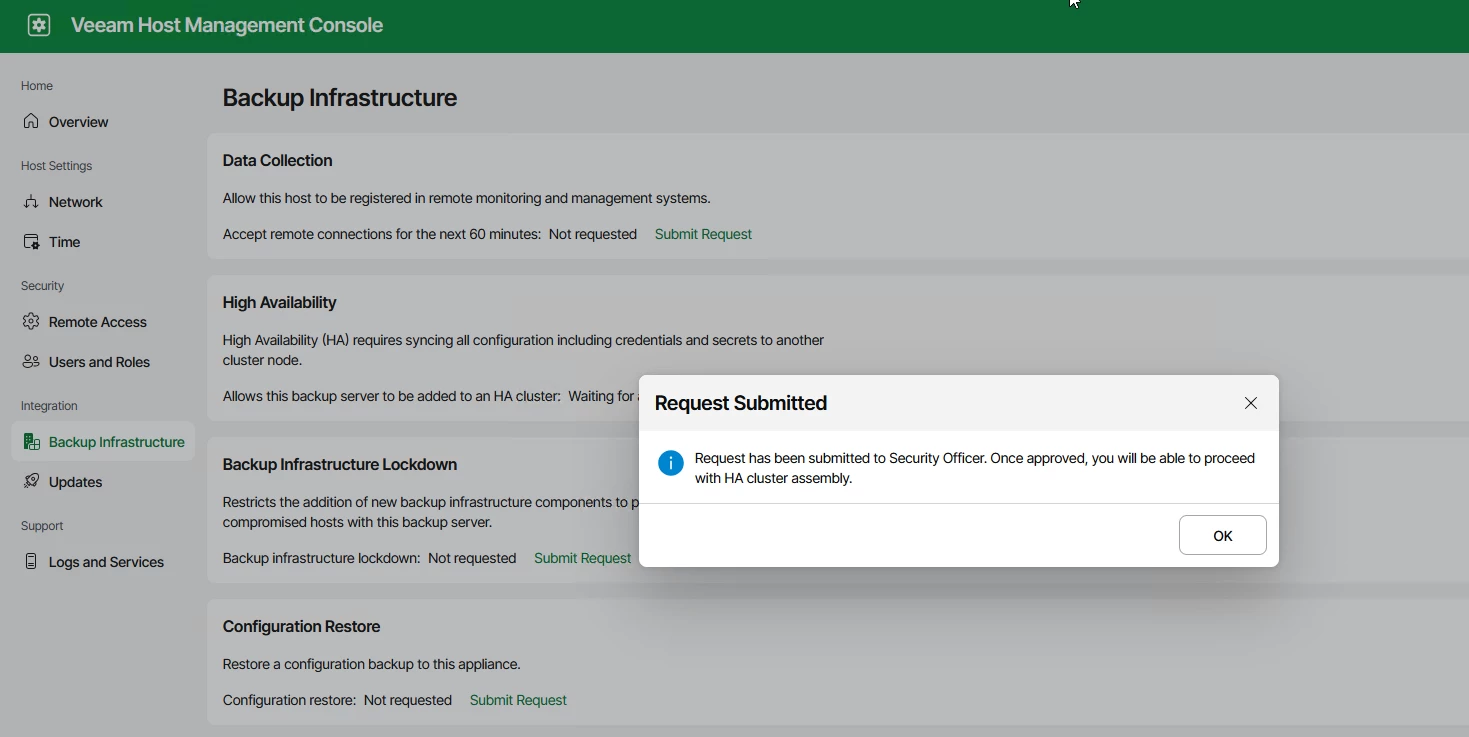Click the Remote Access gear icon
This screenshot has height=737, width=1469.
31,321
